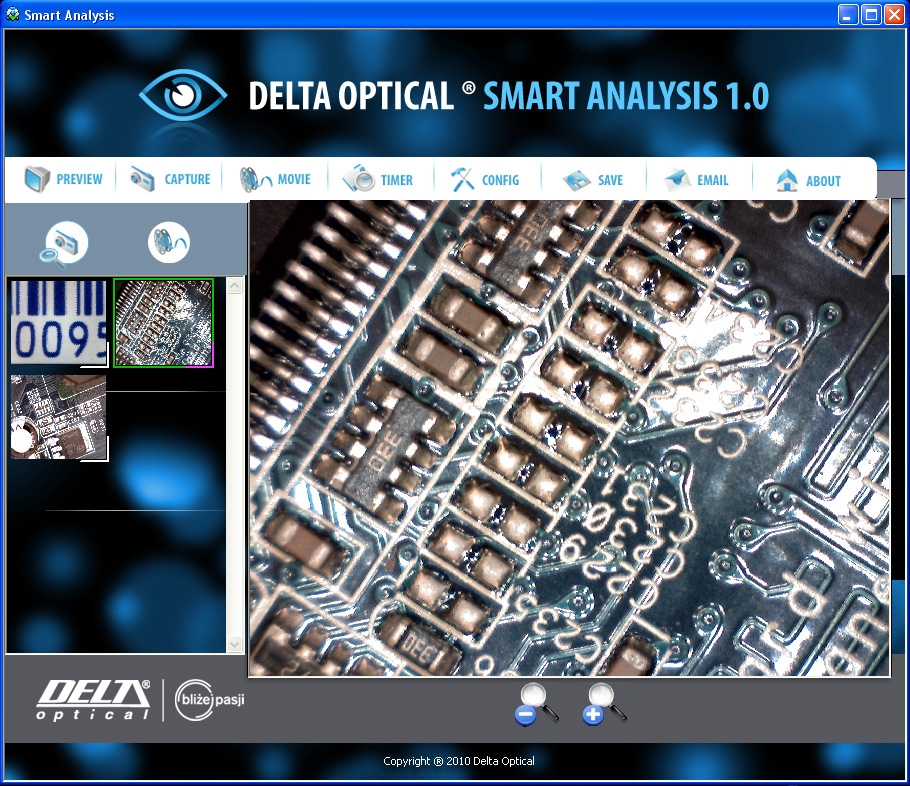This screenshot has width=910, height=786.
Task: Maximize the Smart Analysis window
Action: [870, 14]
